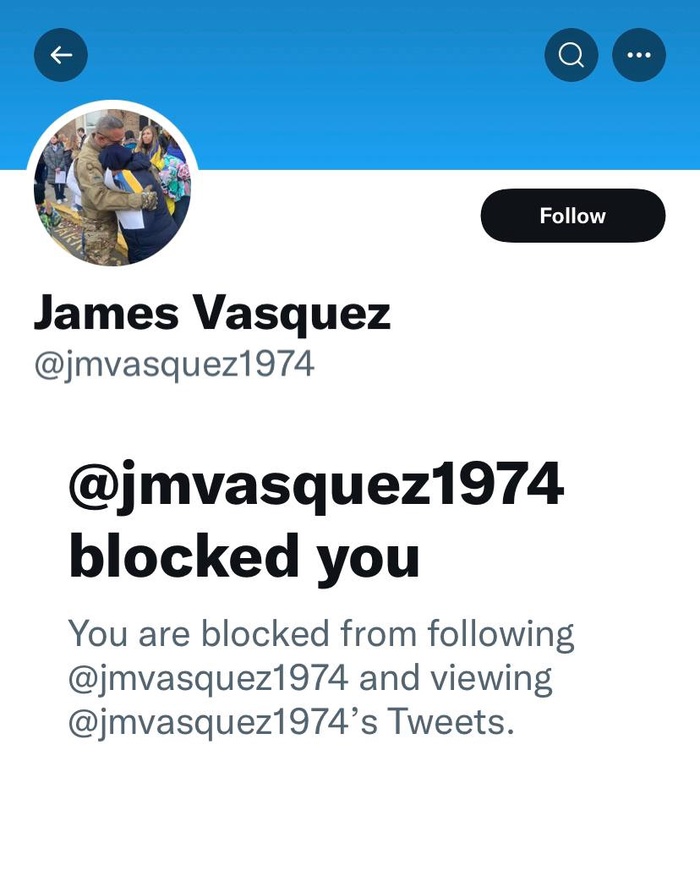Open the three-dot more options menu
700x876 pixels.
pyautogui.click(x=639, y=55)
